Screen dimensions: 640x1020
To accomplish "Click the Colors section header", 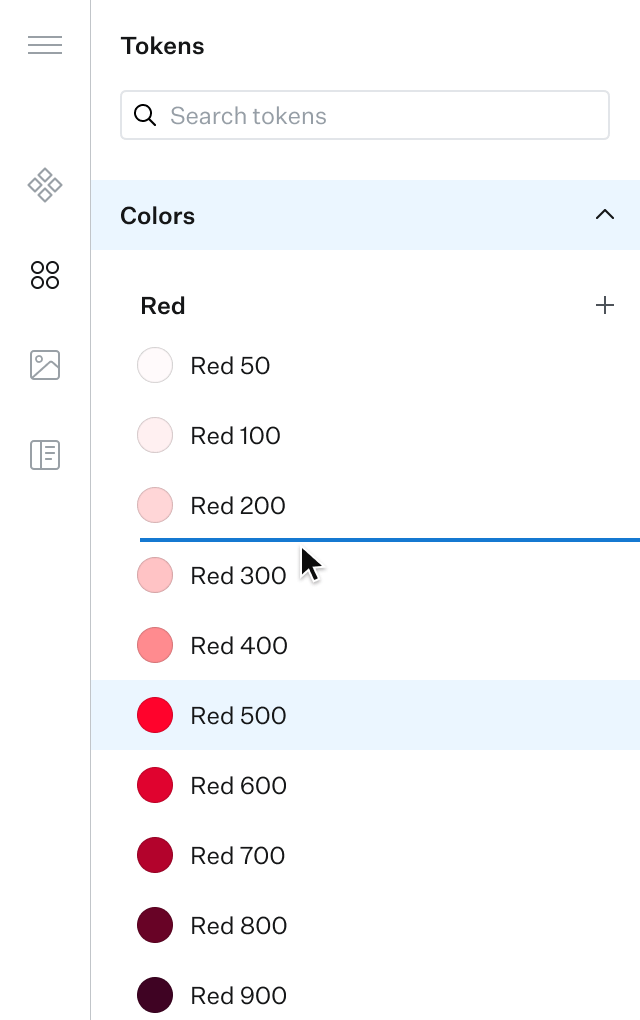I will [158, 216].
